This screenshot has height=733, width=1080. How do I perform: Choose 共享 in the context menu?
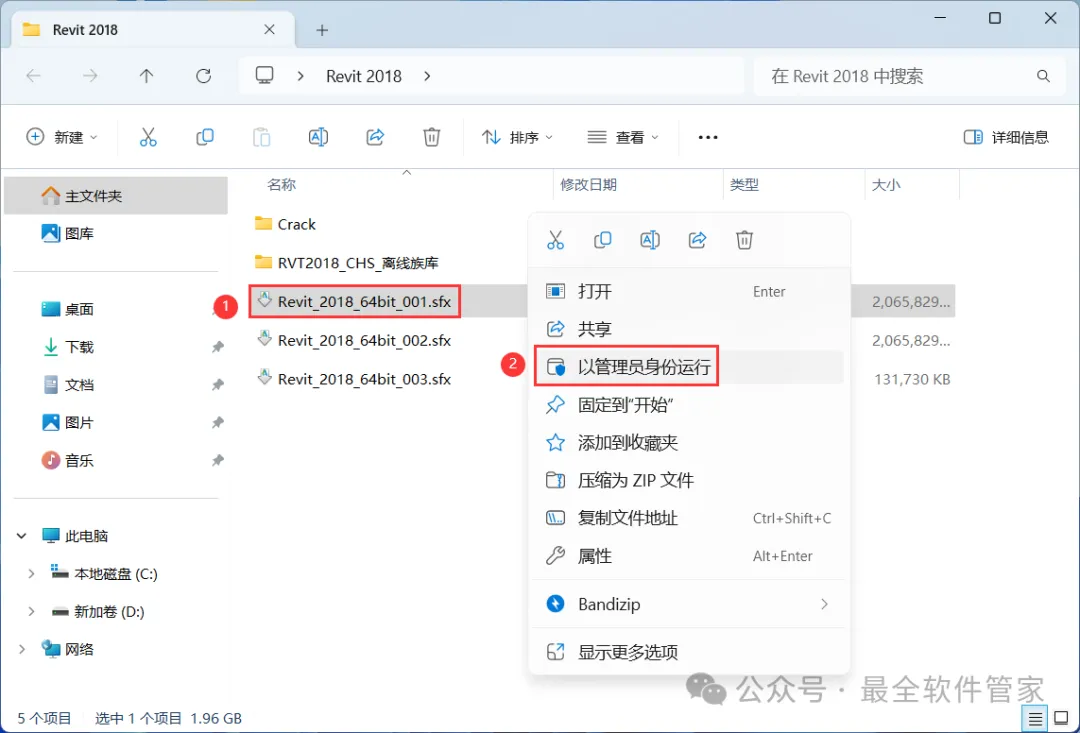click(x=689, y=329)
